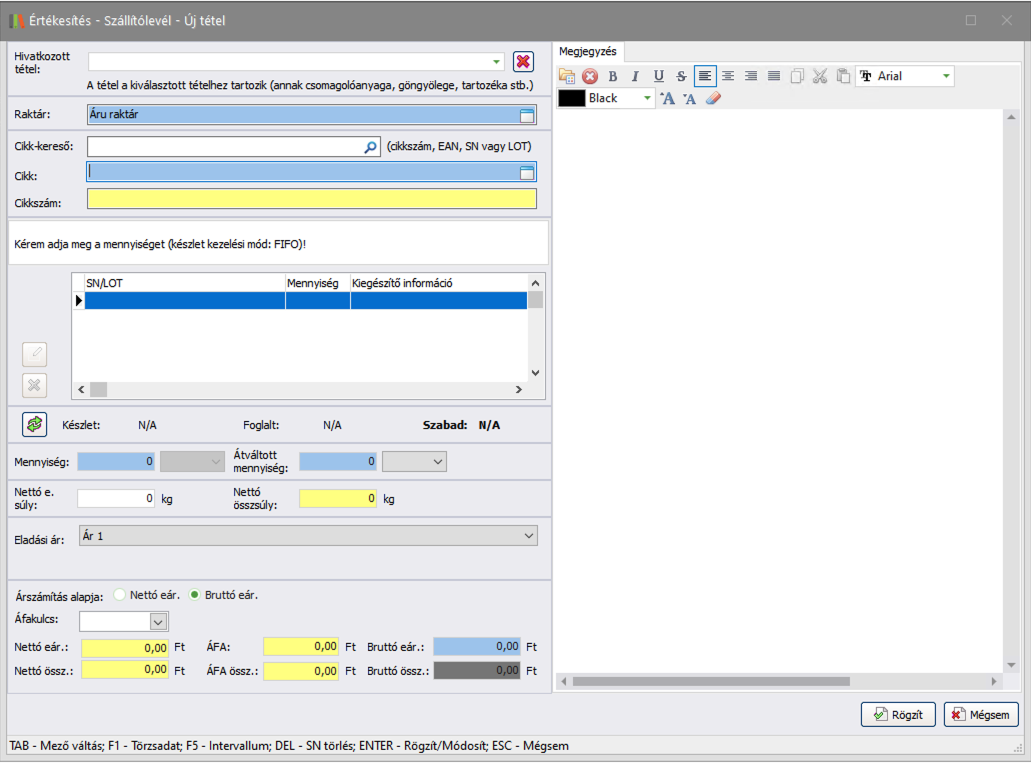Open the Áfakulcs dropdown

pyautogui.click(x=158, y=622)
